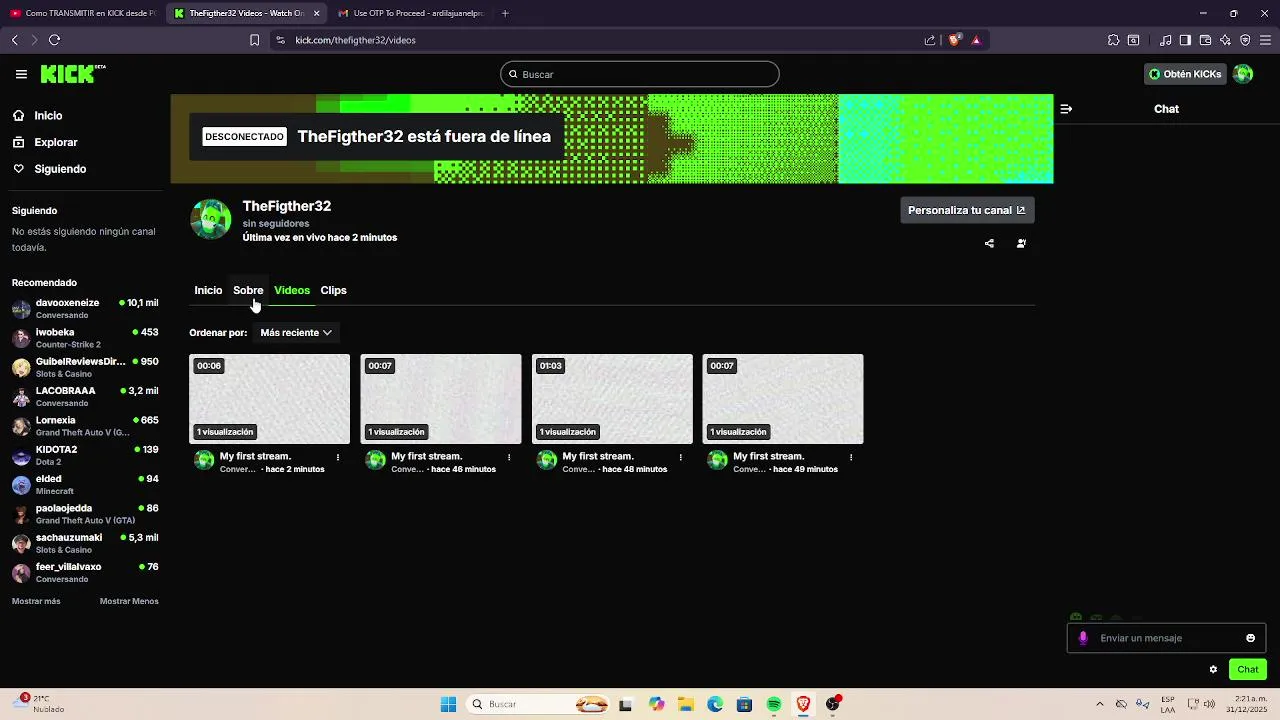Show hidden system tray icons chevron

pyautogui.click(x=1100, y=704)
